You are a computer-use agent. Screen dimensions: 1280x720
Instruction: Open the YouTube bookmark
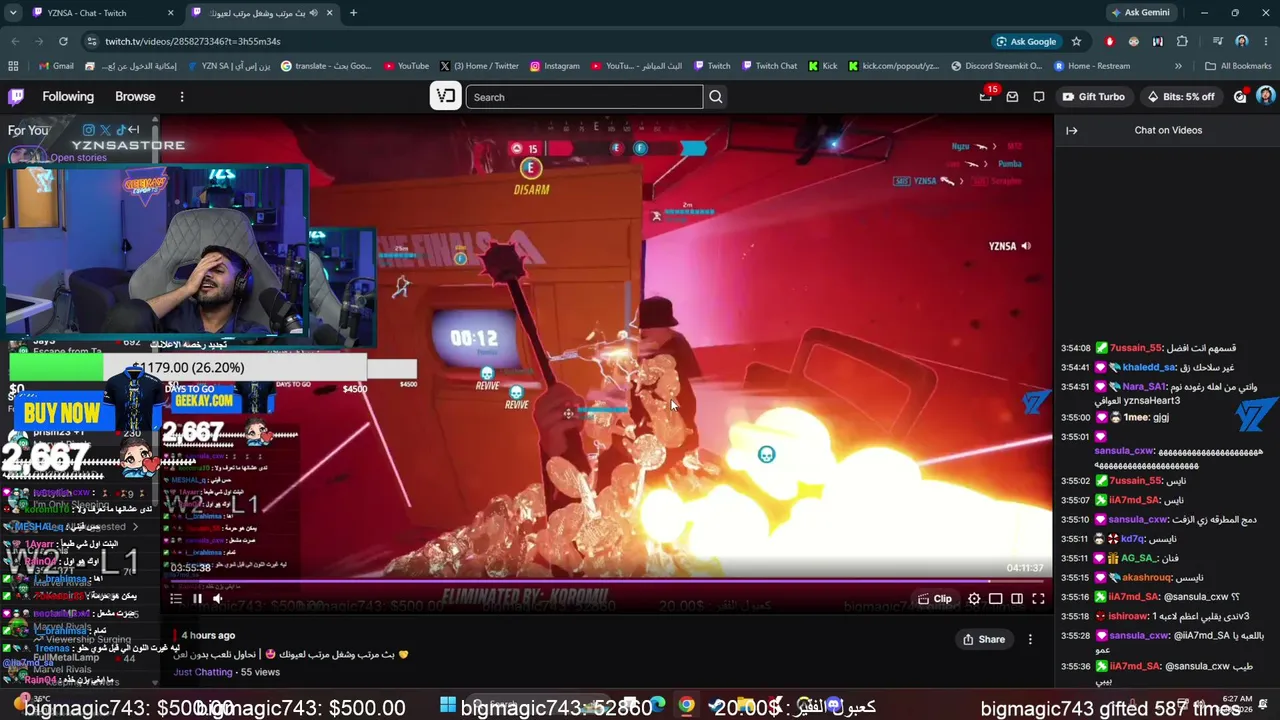point(406,66)
